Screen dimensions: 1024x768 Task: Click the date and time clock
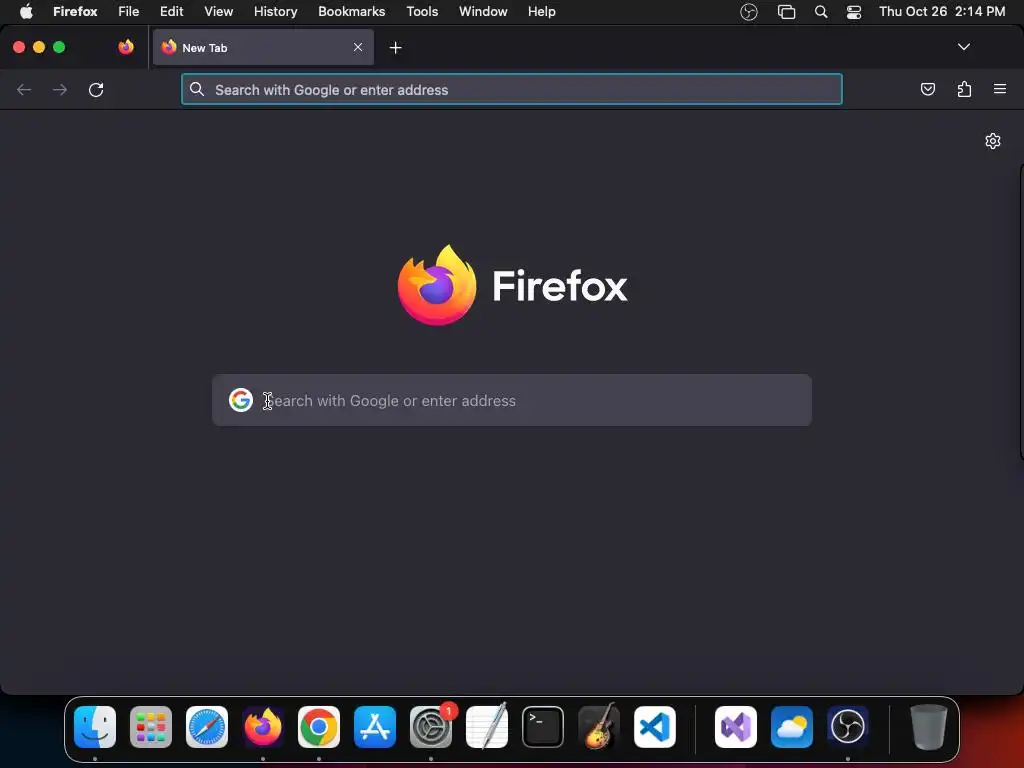(942, 11)
